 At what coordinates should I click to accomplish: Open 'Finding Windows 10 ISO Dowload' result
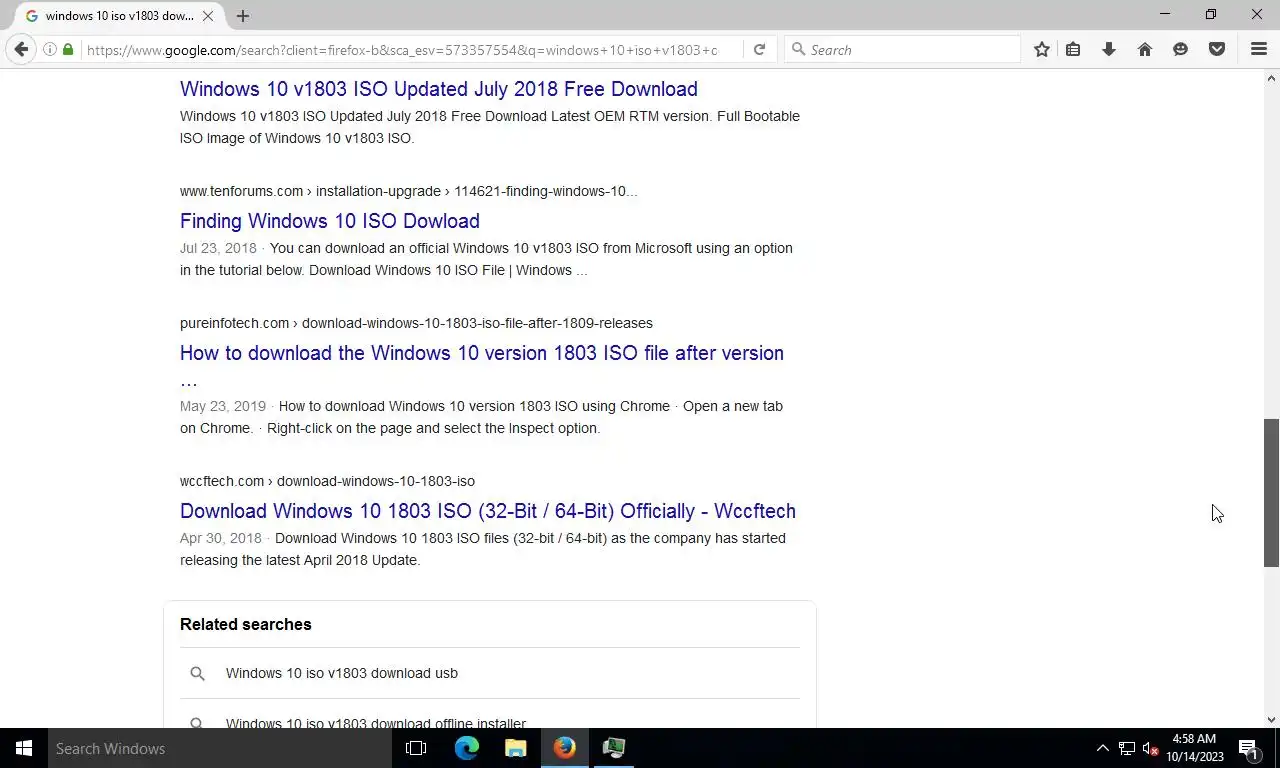[330, 221]
